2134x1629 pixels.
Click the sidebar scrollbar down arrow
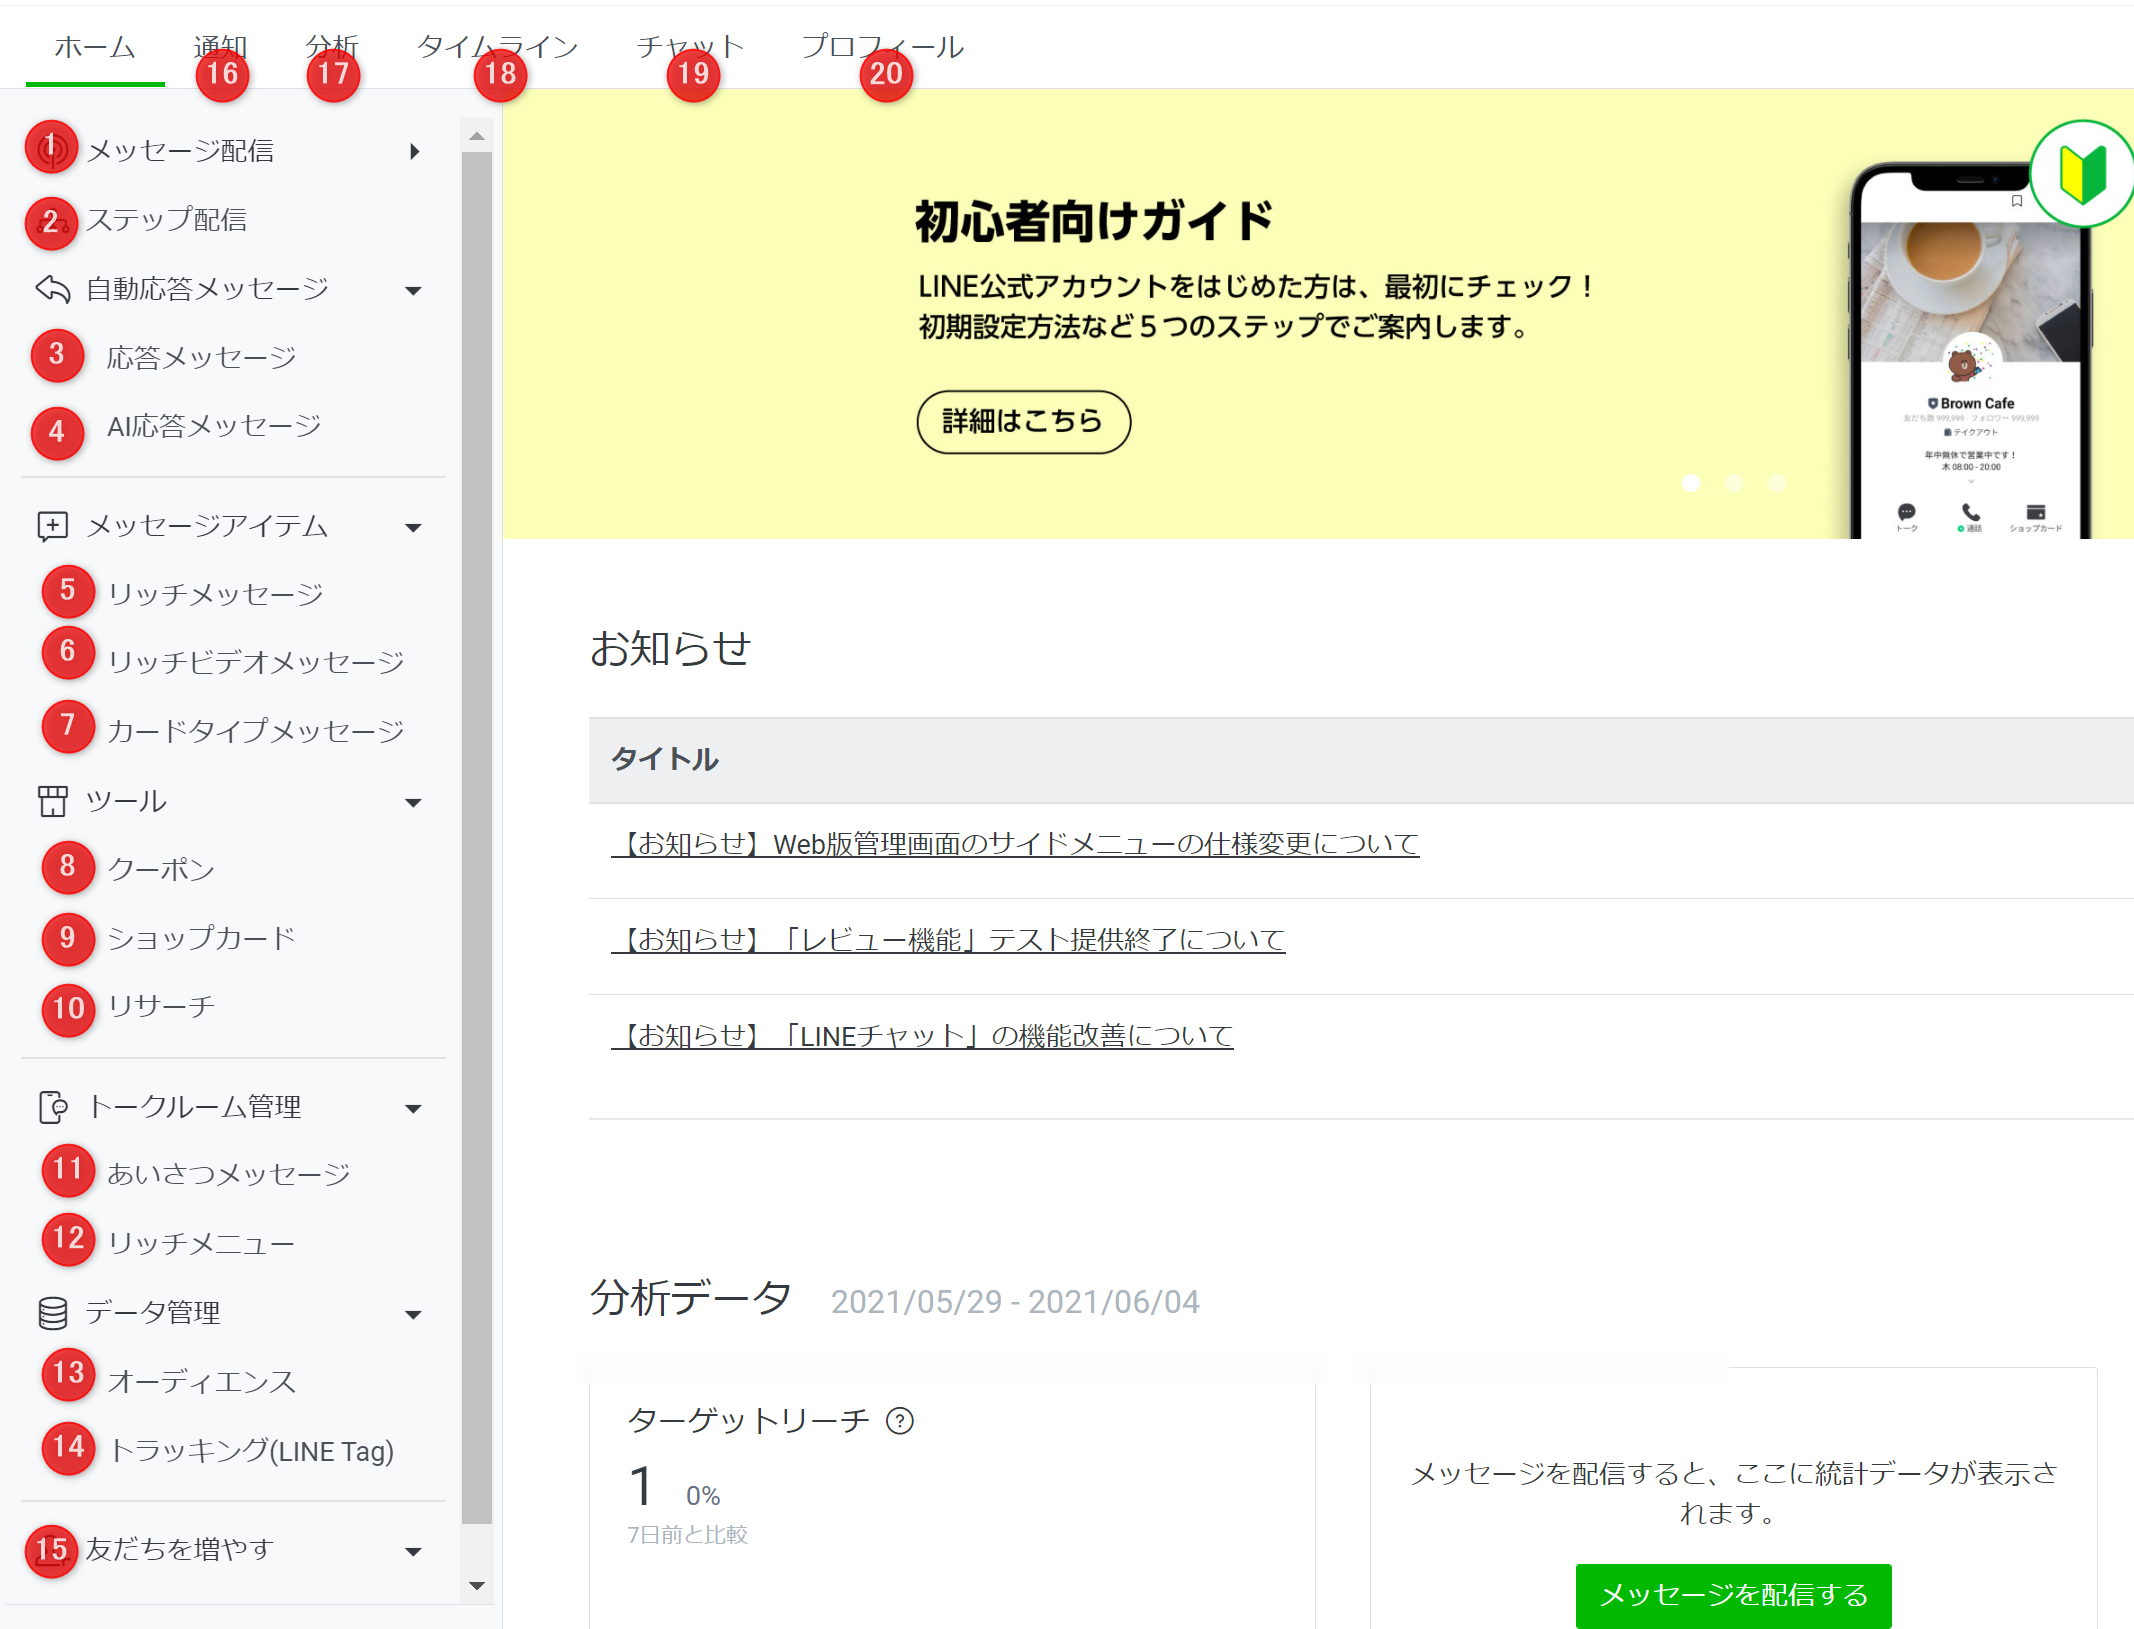(477, 1586)
